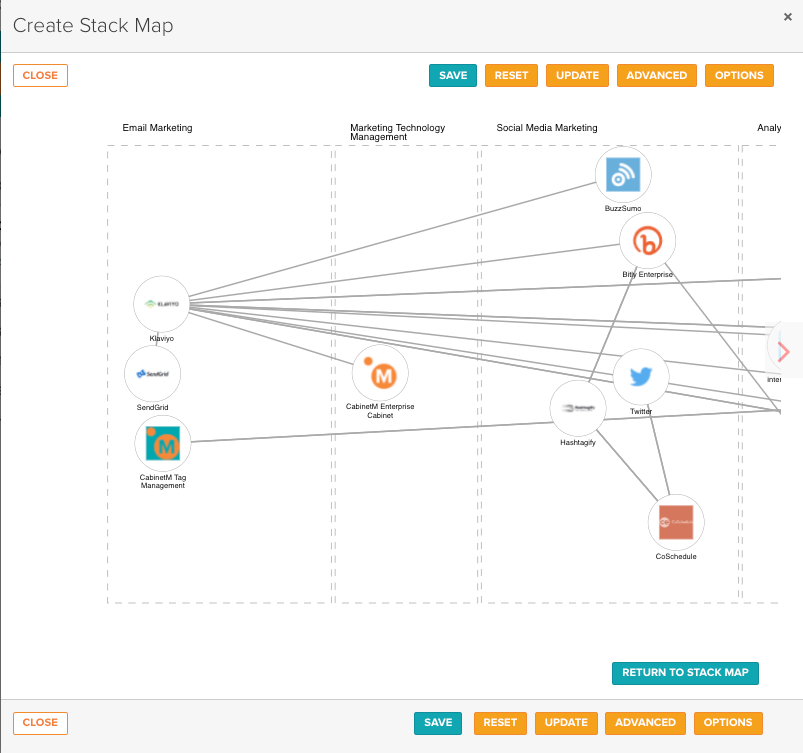Image resolution: width=803 pixels, height=753 pixels.
Task: Click the top UPDATE button
Action: (x=577, y=75)
